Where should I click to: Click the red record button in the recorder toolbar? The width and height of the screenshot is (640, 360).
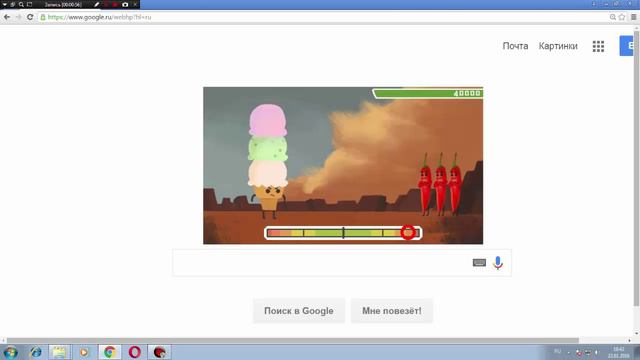[115, 4]
